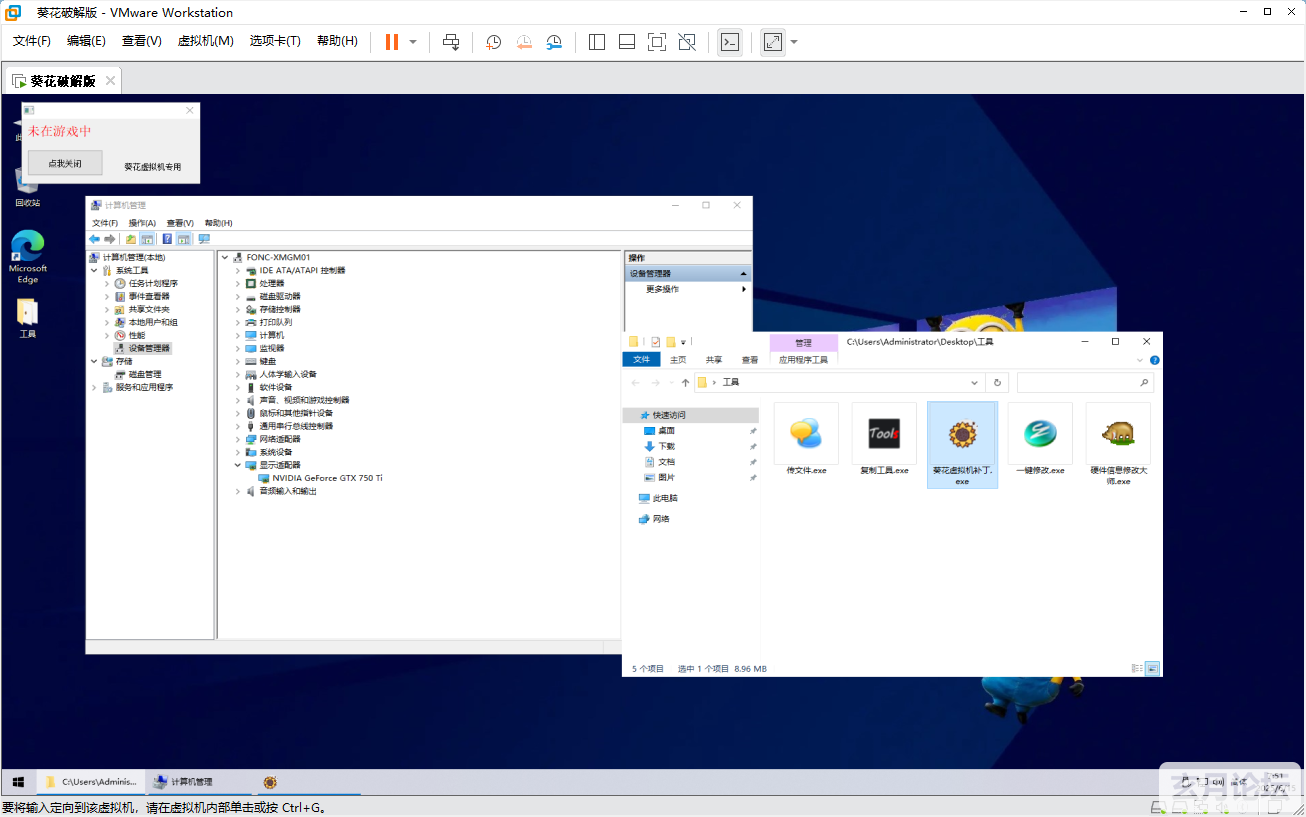Image resolution: width=1306 pixels, height=817 pixels.
Task: Click the Unity mode icon in VMware toolbar
Action: click(x=687, y=42)
